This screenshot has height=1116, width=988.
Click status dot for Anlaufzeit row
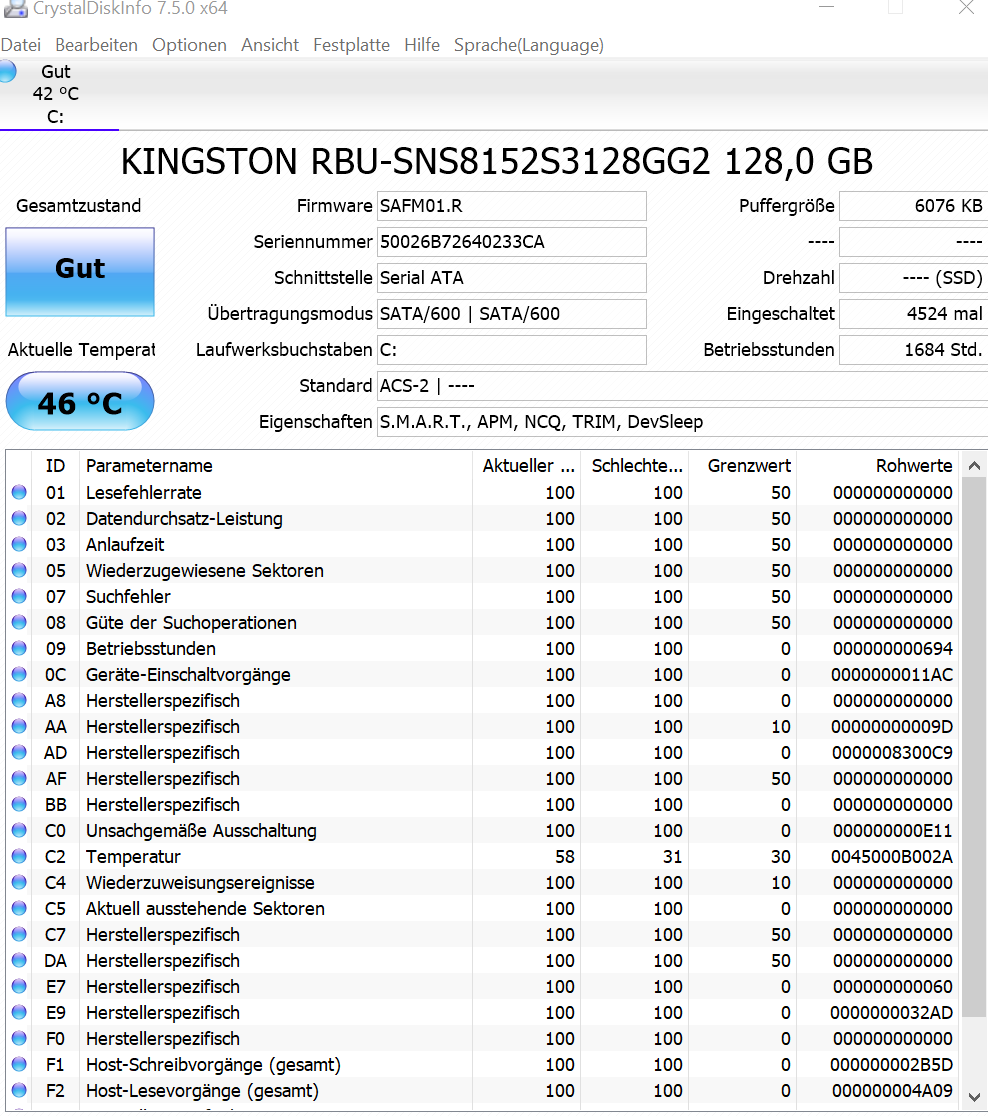[x=19, y=544]
